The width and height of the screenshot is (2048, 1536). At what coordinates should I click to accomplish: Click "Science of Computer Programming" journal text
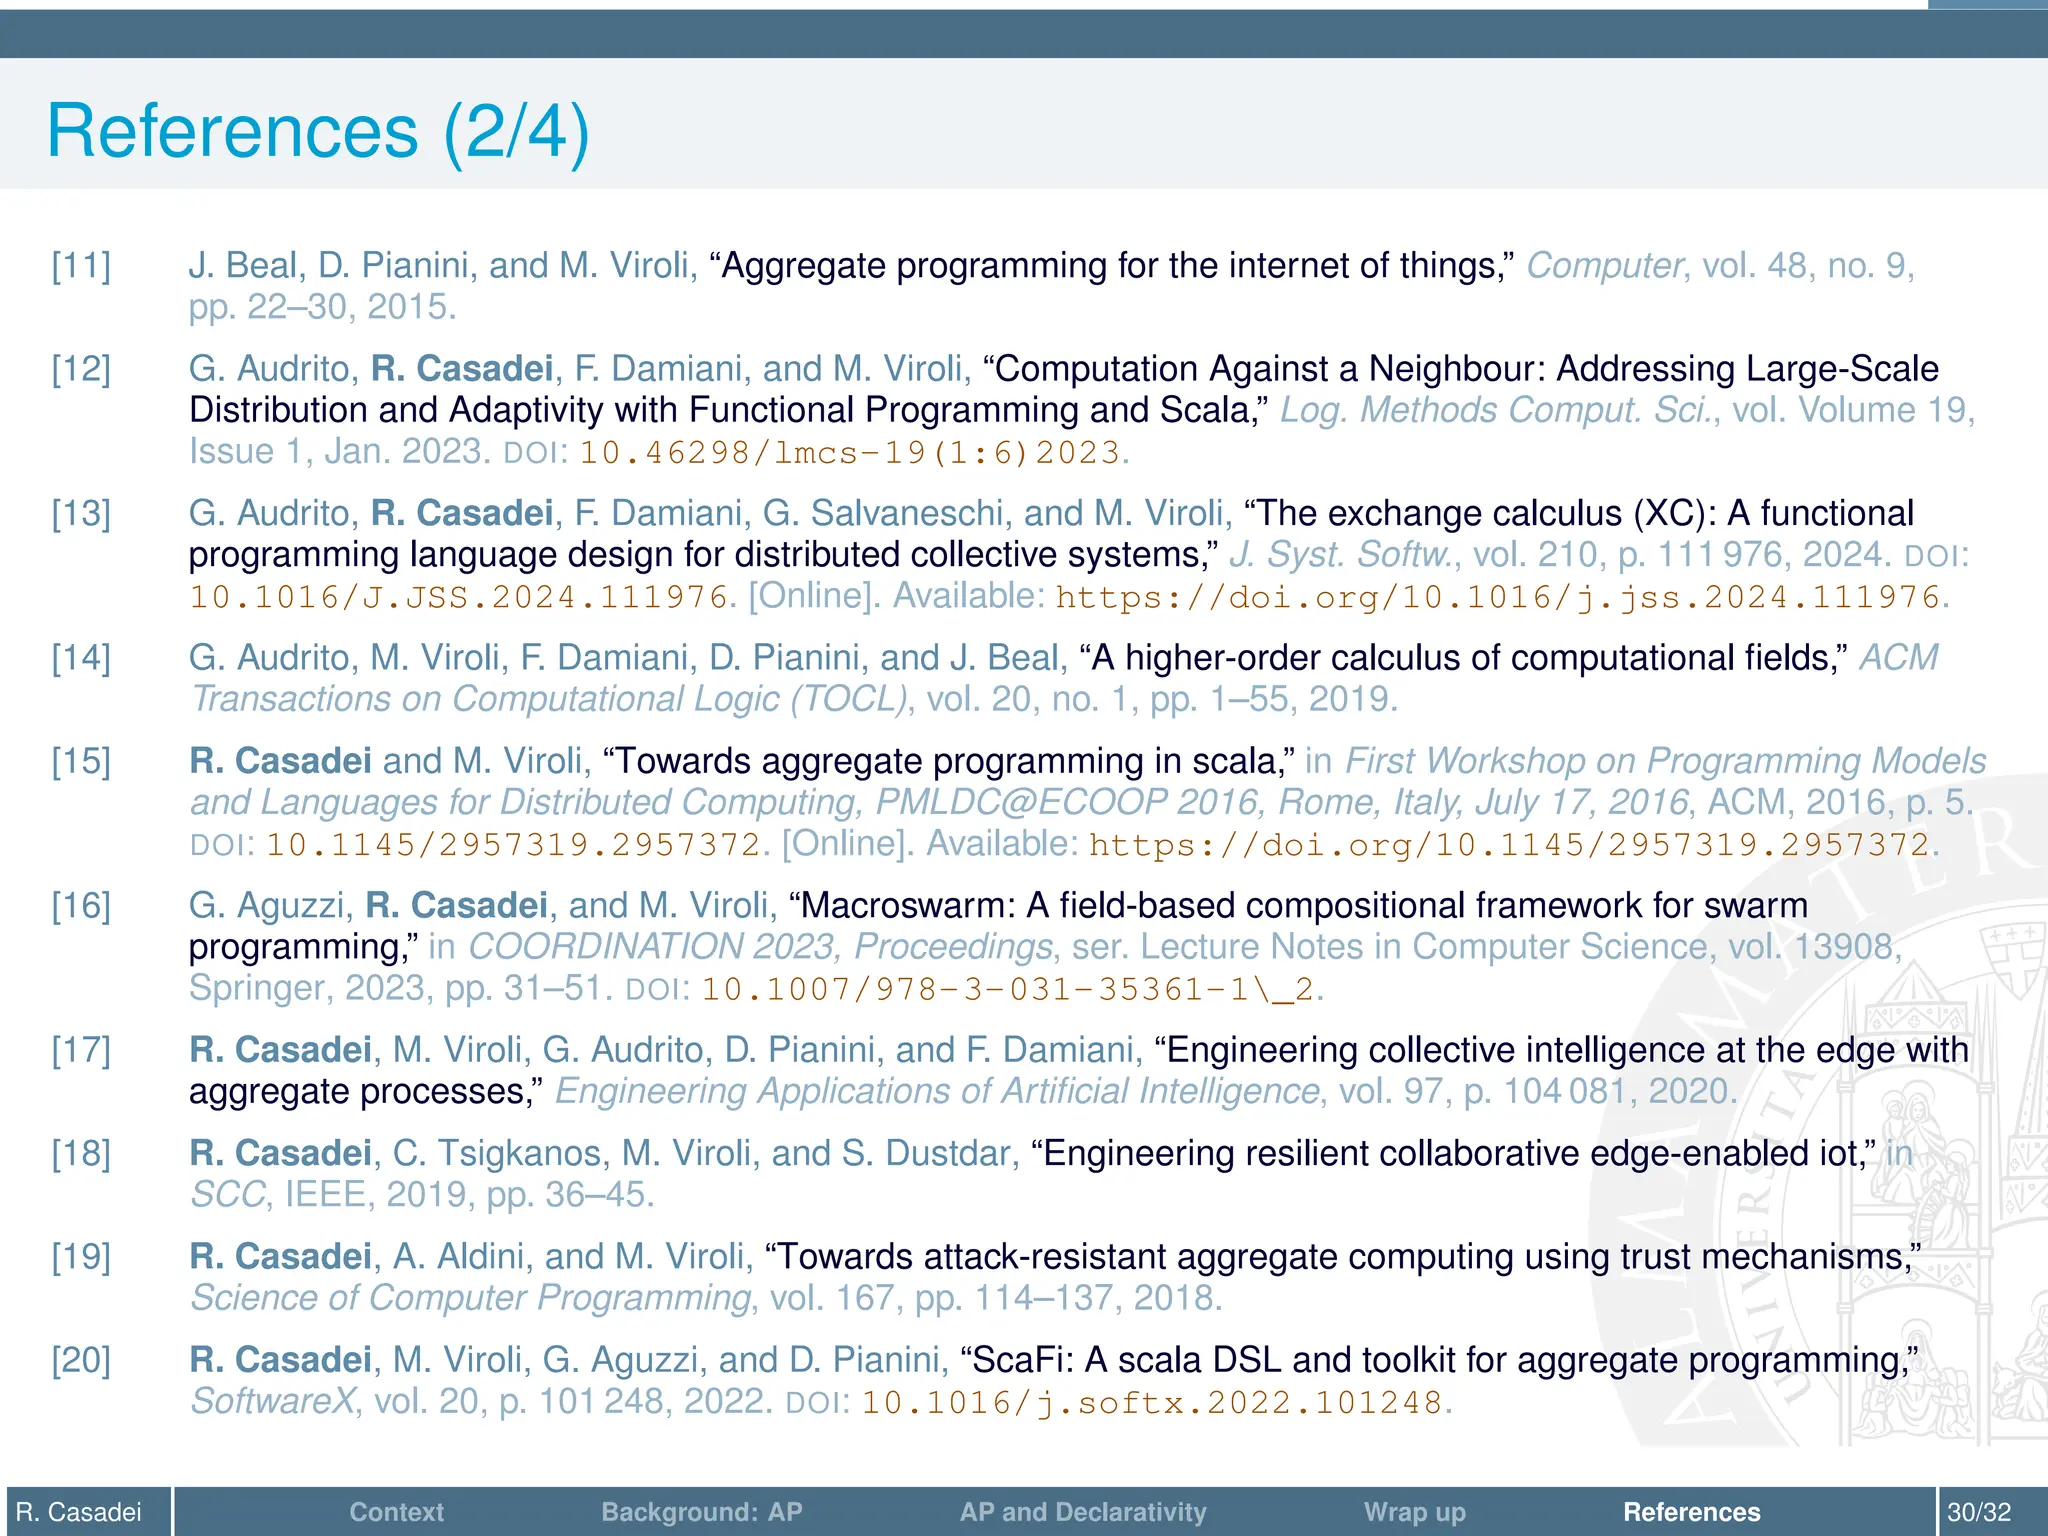[470, 1298]
